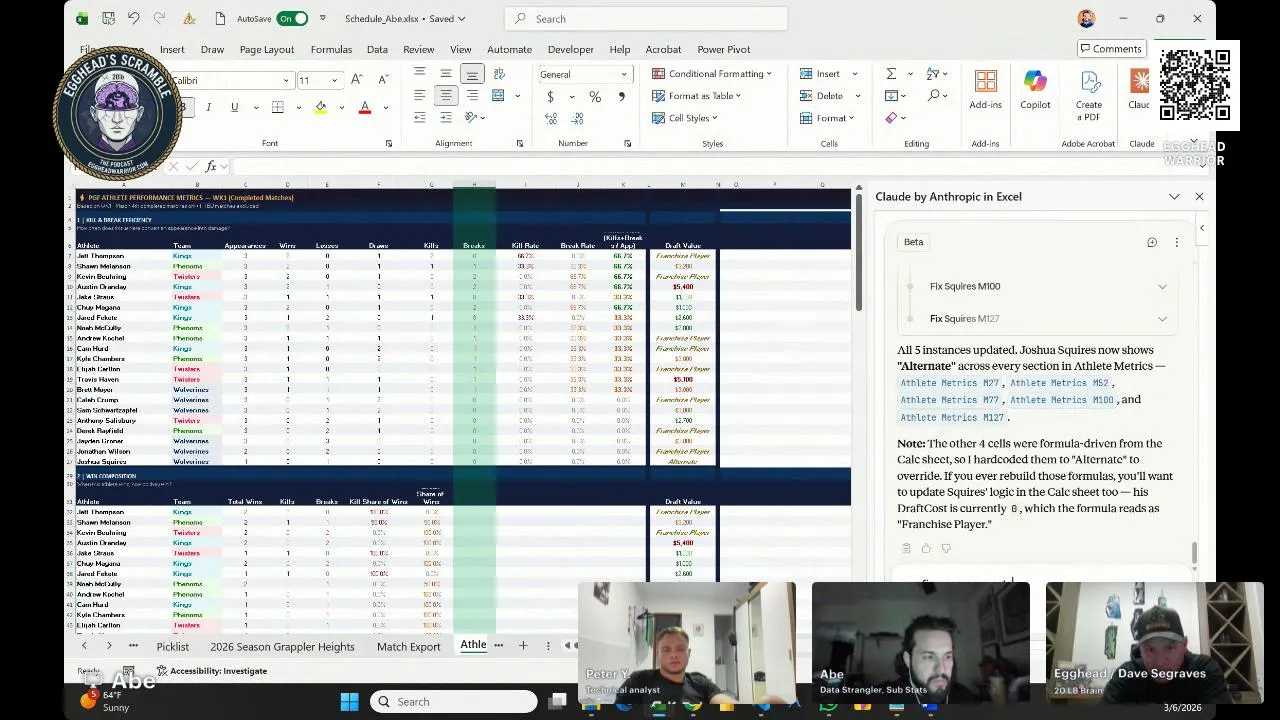Toggle italic formatting

click(x=208, y=107)
